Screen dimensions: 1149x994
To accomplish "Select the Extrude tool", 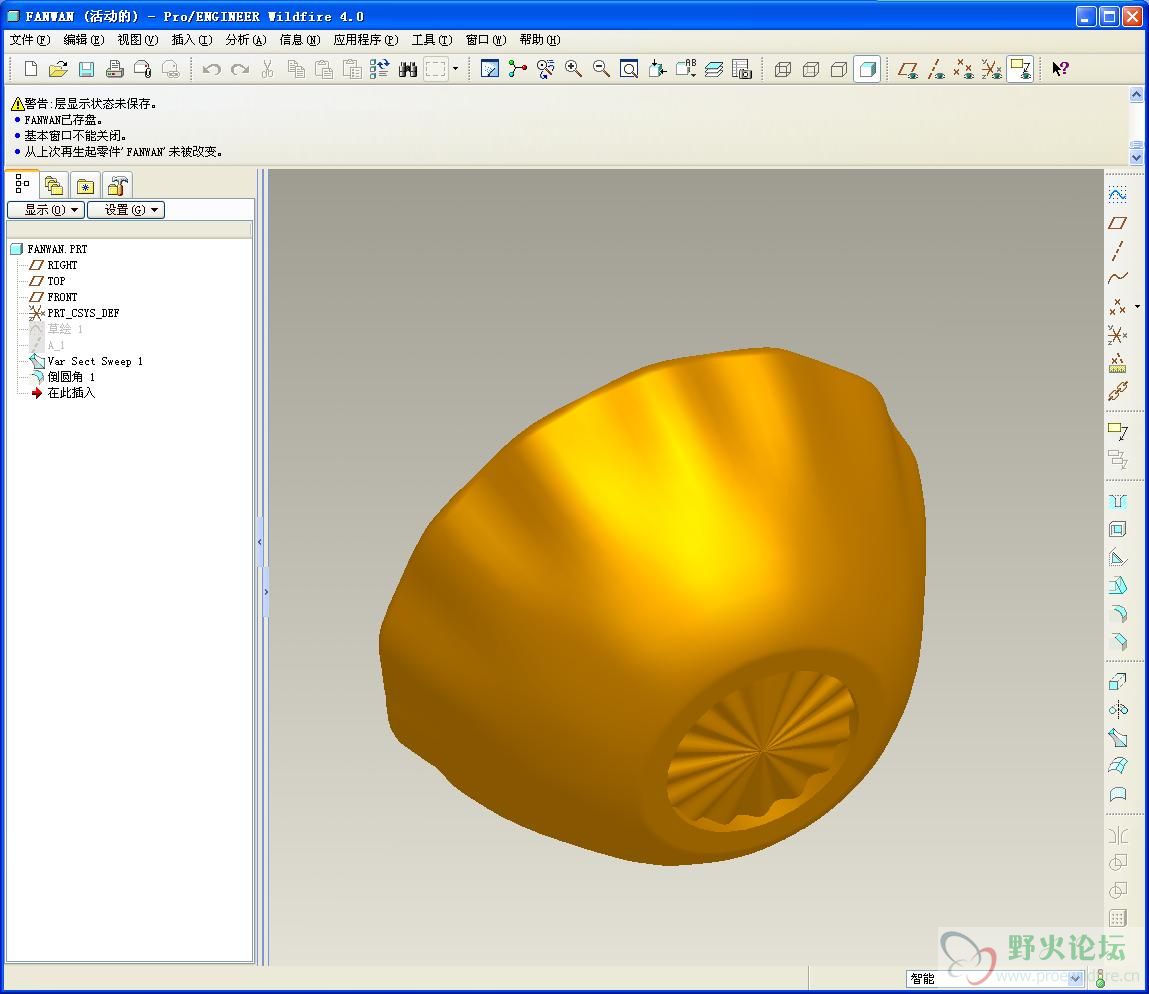I will [x=1117, y=682].
